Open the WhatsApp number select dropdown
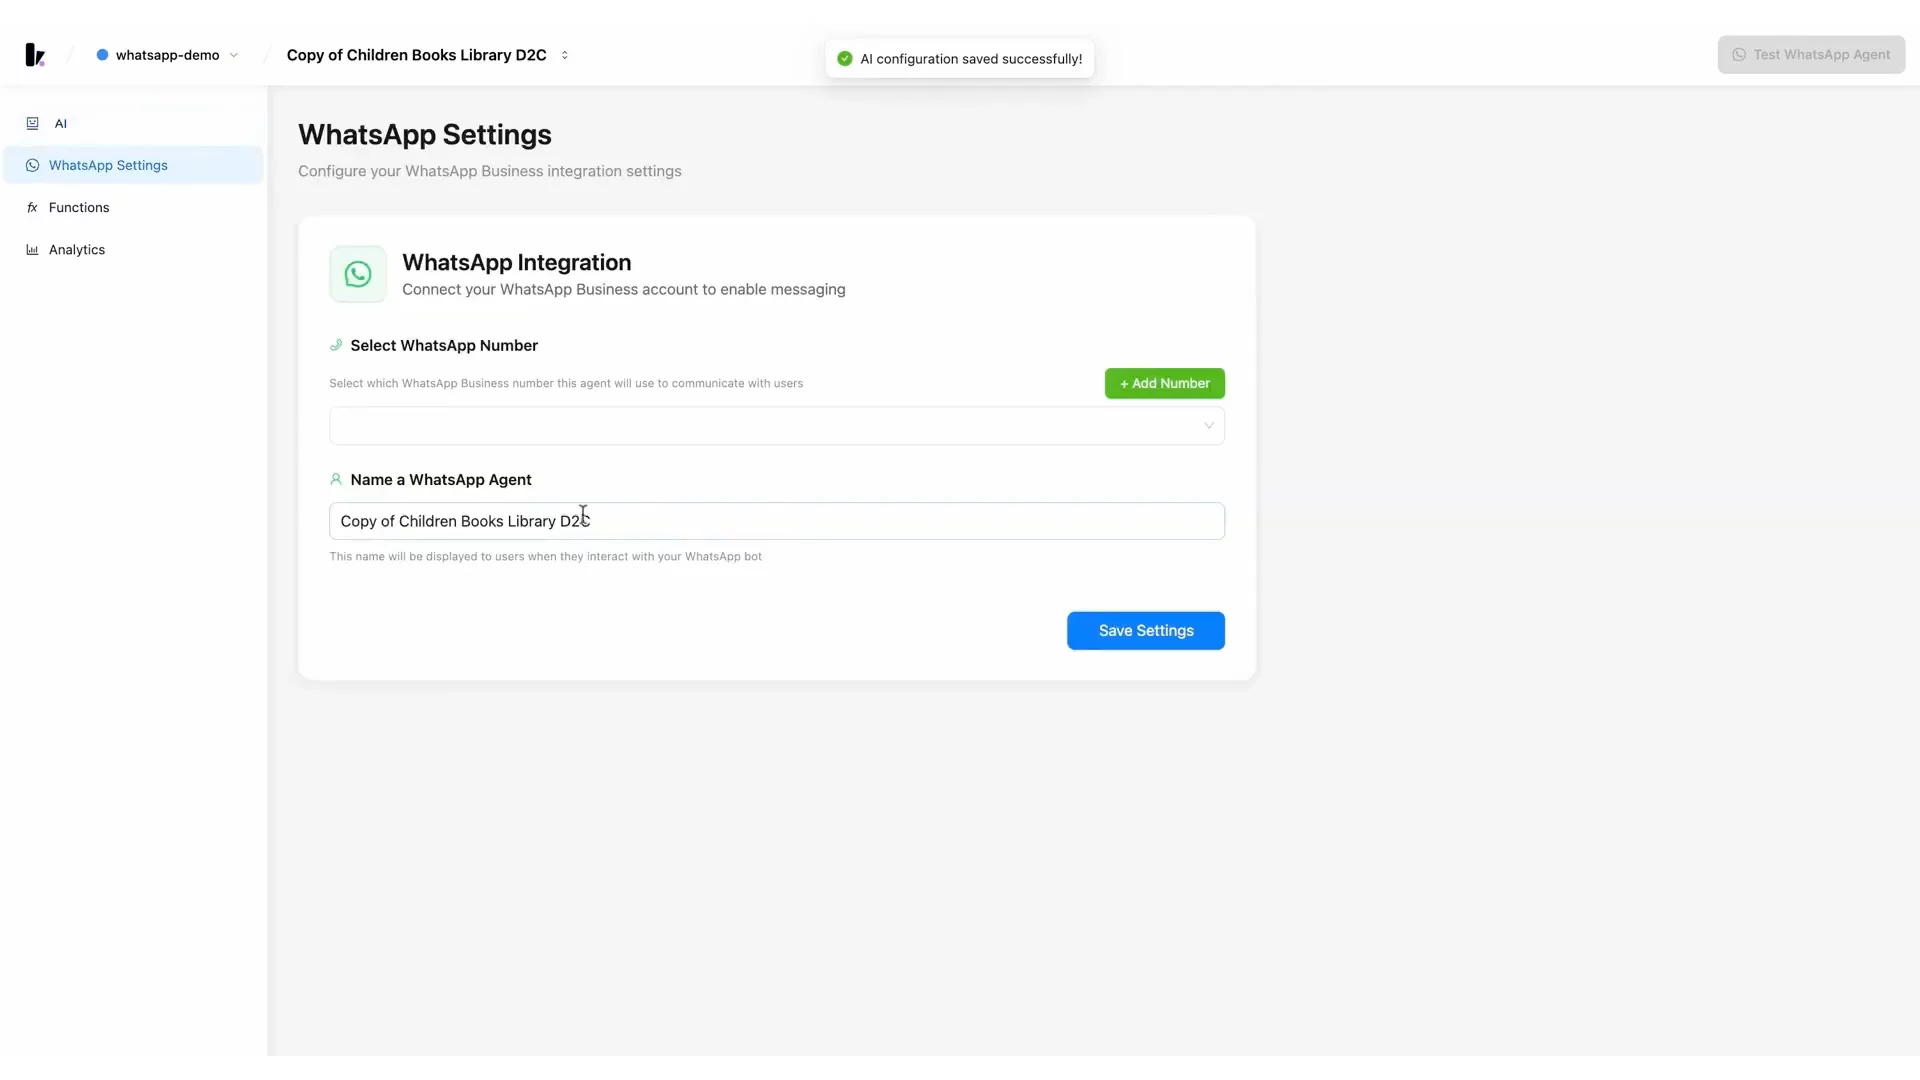The height and width of the screenshot is (1080, 1920). pyautogui.click(x=776, y=426)
